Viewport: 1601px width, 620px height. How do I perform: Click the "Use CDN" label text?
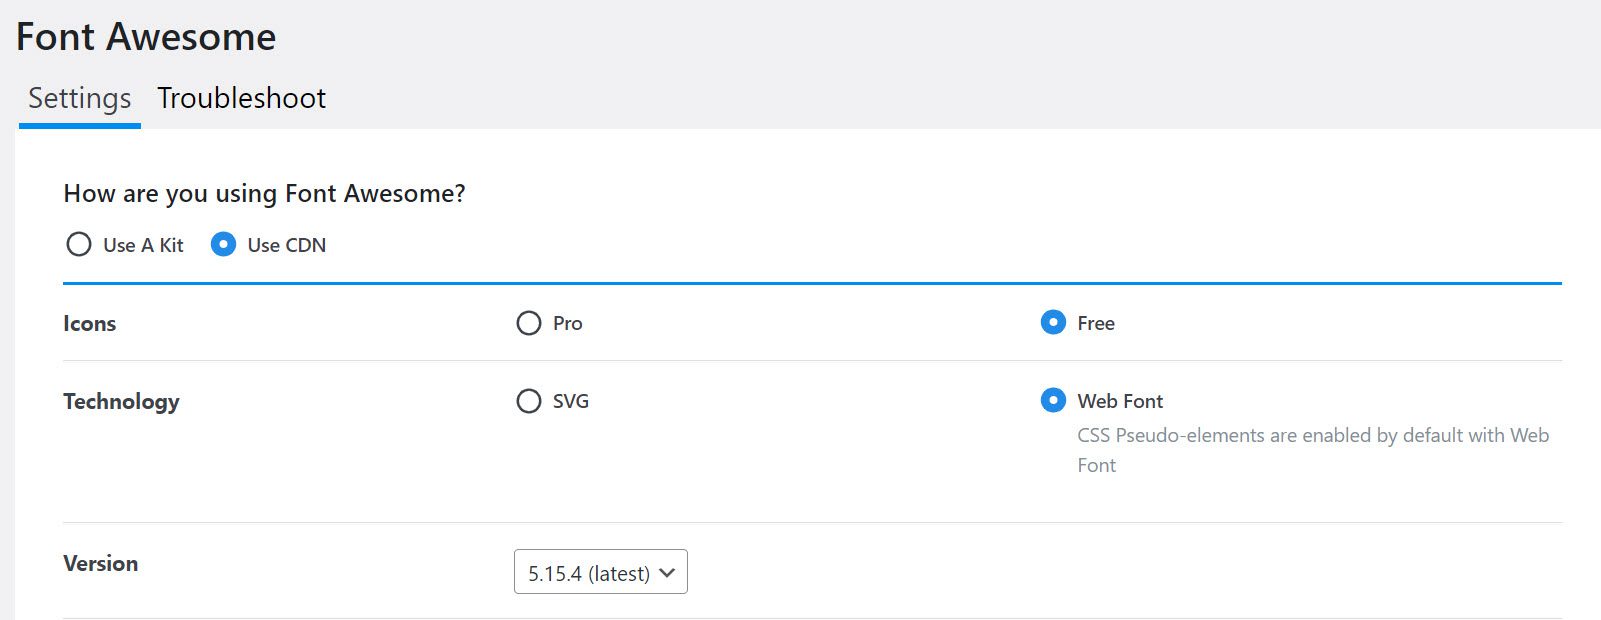click(287, 245)
